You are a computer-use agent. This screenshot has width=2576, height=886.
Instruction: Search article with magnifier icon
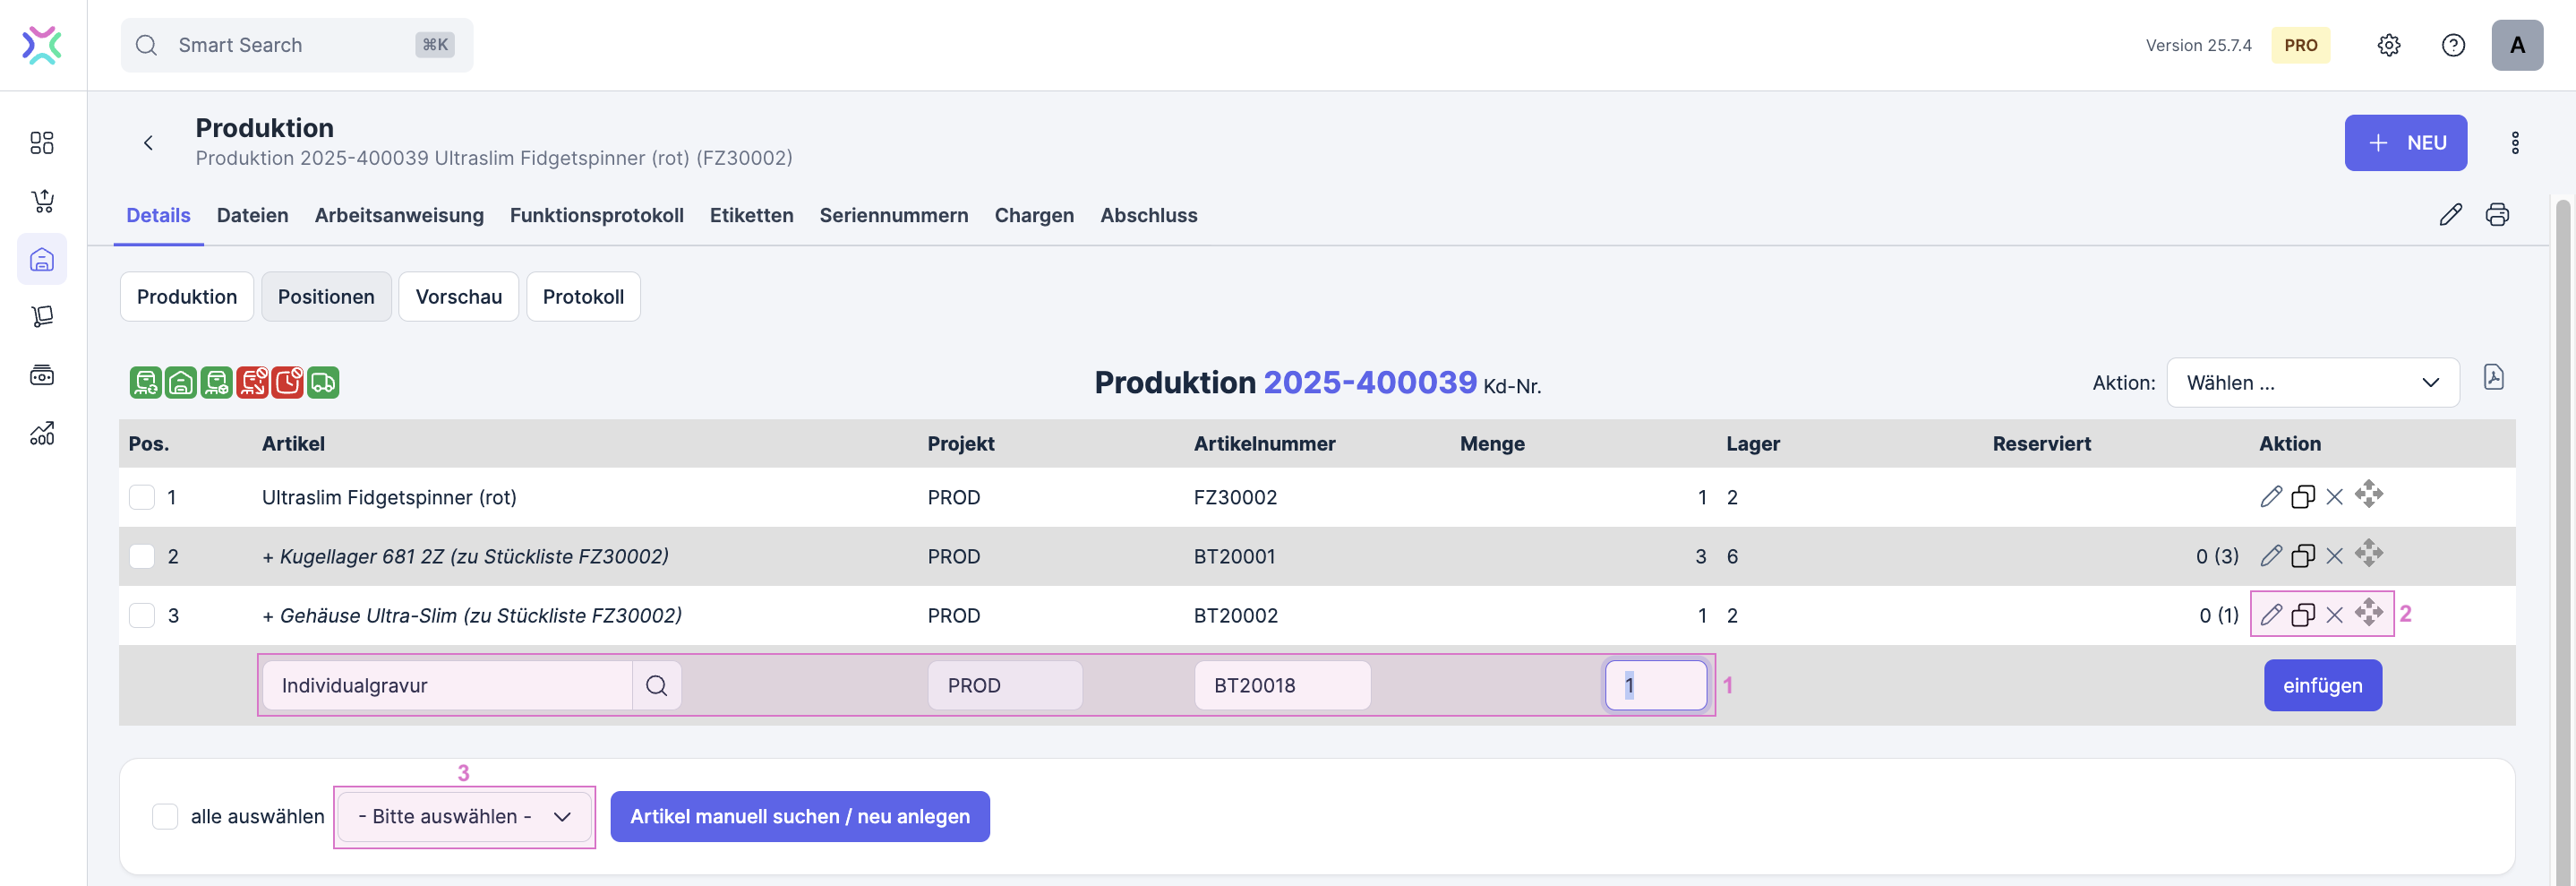[x=656, y=686]
